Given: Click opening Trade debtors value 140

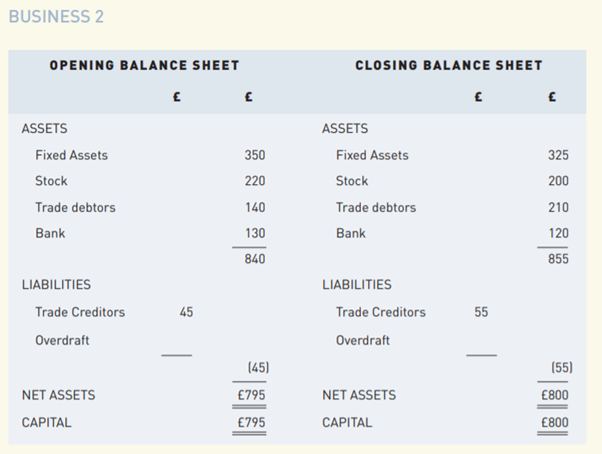Looking at the screenshot, I should pyautogui.click(x=254, y=207).
